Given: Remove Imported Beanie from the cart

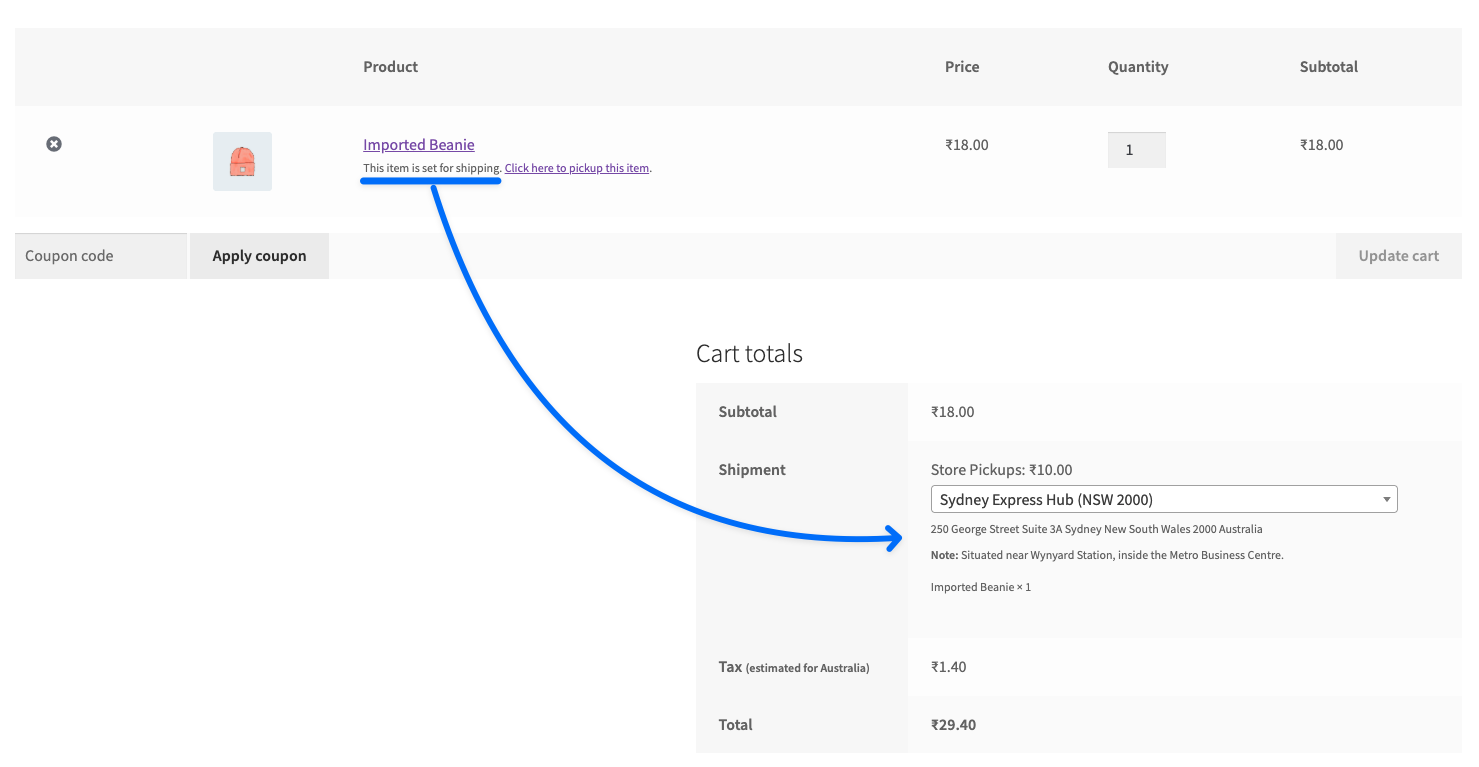Looking at the screenshot, I should coord(54,144).
